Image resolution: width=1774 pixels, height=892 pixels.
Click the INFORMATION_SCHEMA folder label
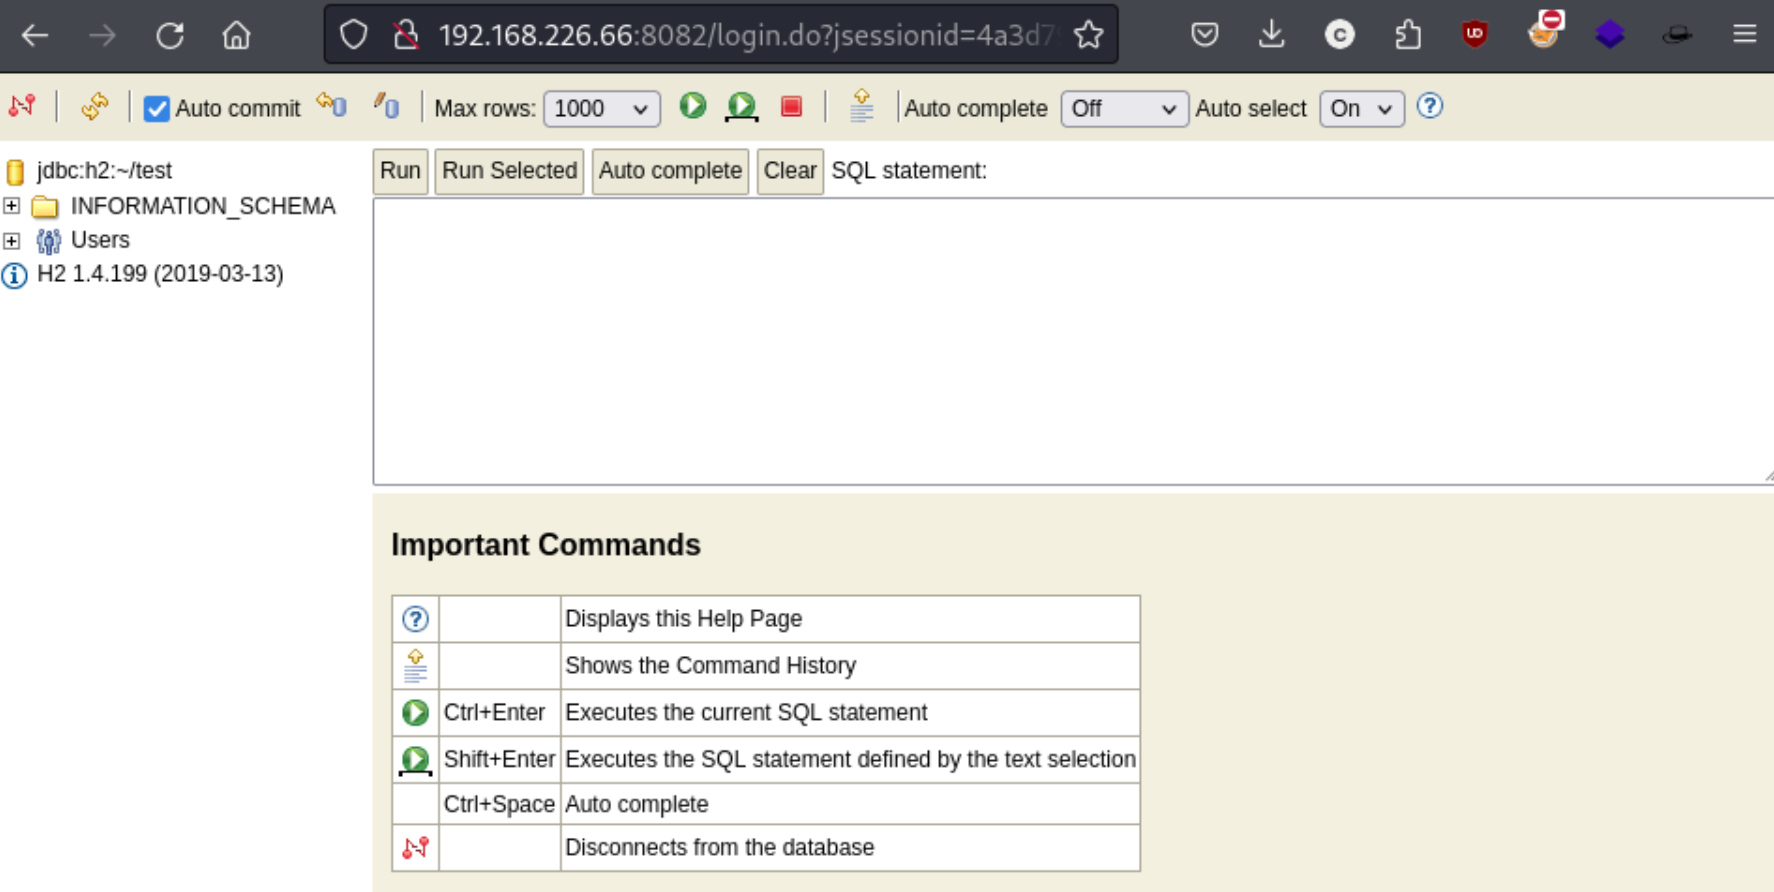203,206
